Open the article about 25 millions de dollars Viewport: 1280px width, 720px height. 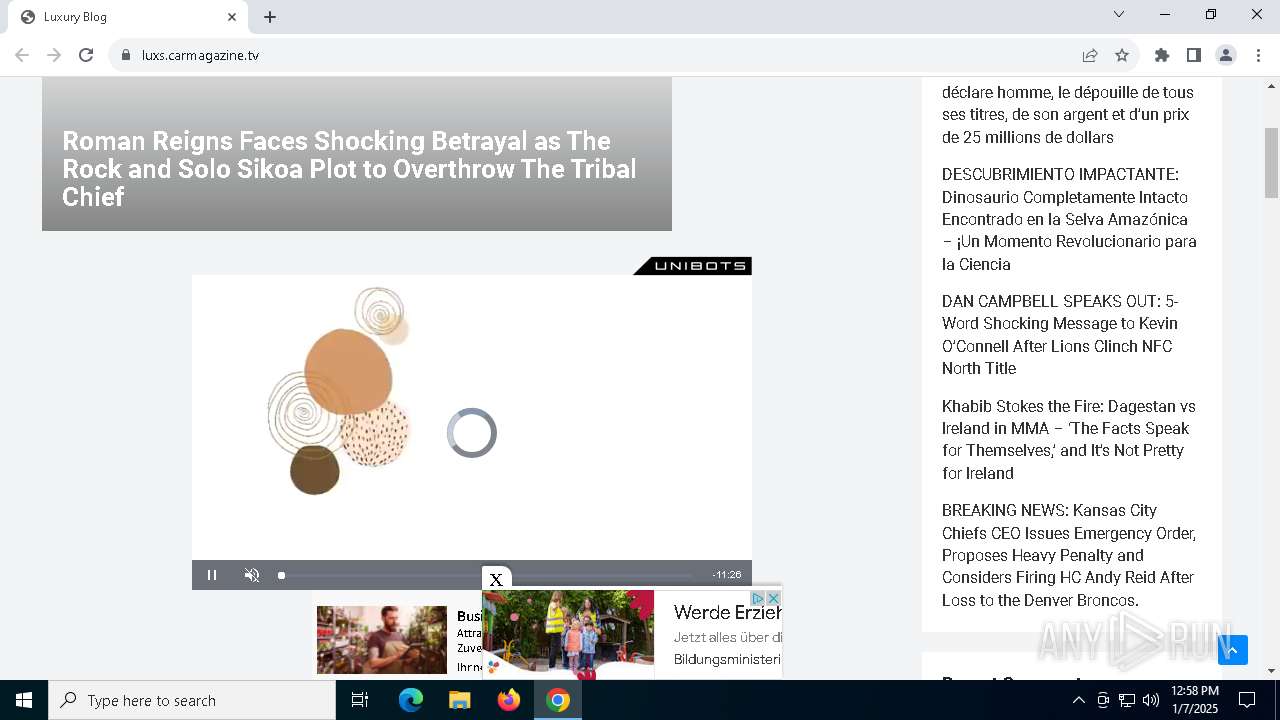pyautogui.click(x=1067, y=114)
